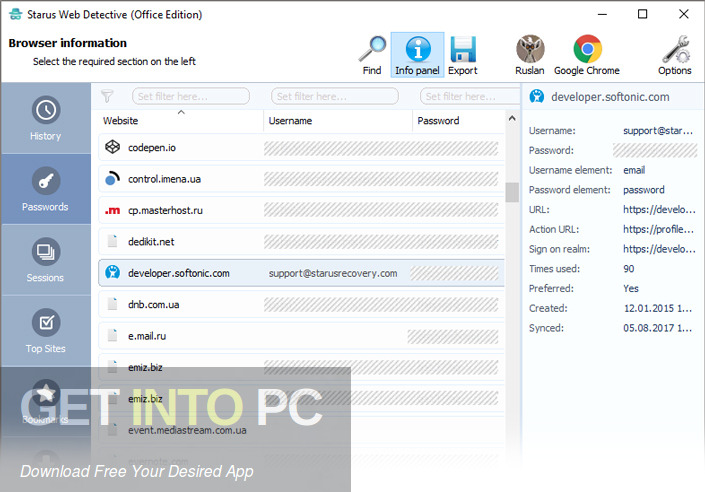Click username support@starusrecovery.com cell
This screenshot has width=705, height=492.
click(x=333, y=273)
